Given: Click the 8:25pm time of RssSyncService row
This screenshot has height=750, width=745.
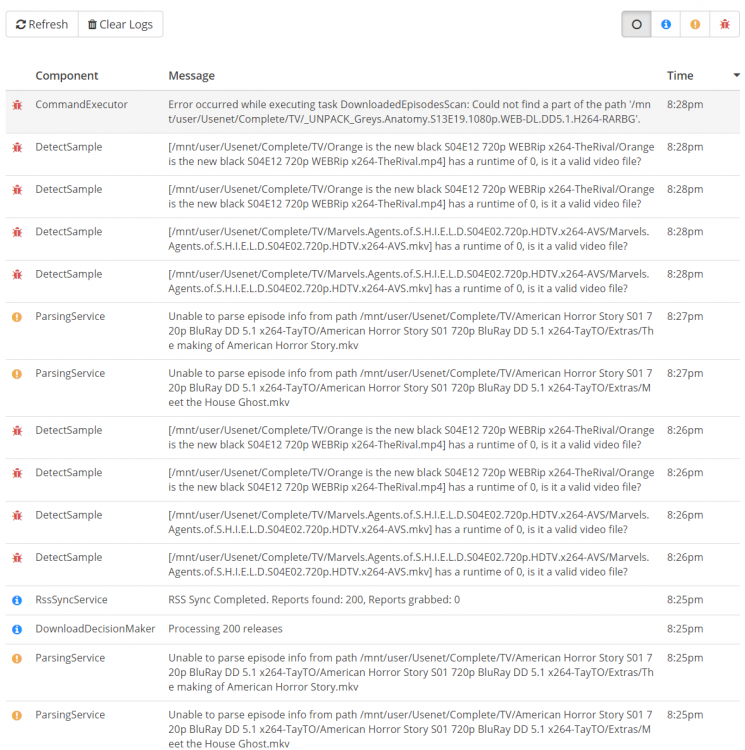Looking at the screenshot, I should coord(685,600).
